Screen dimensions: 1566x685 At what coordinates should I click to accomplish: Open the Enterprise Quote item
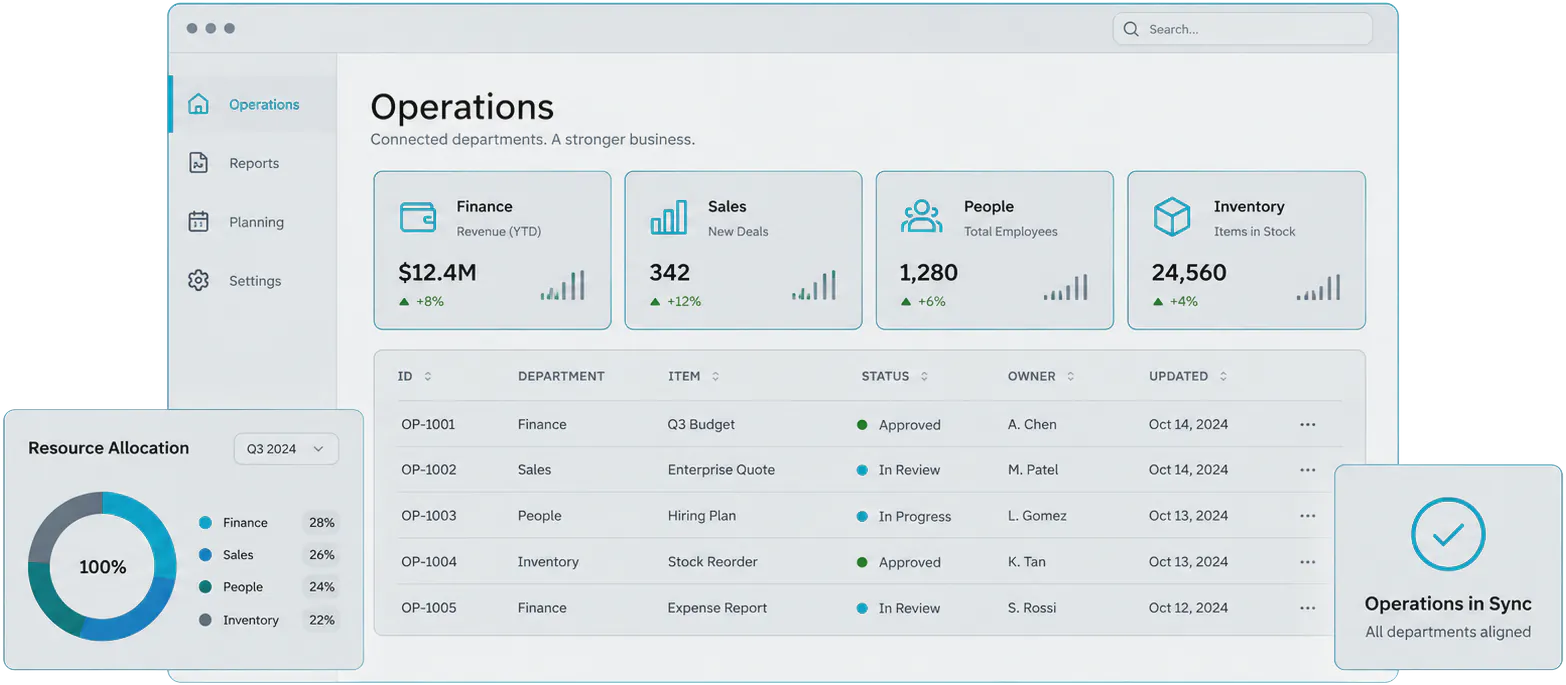coord(721,470)
